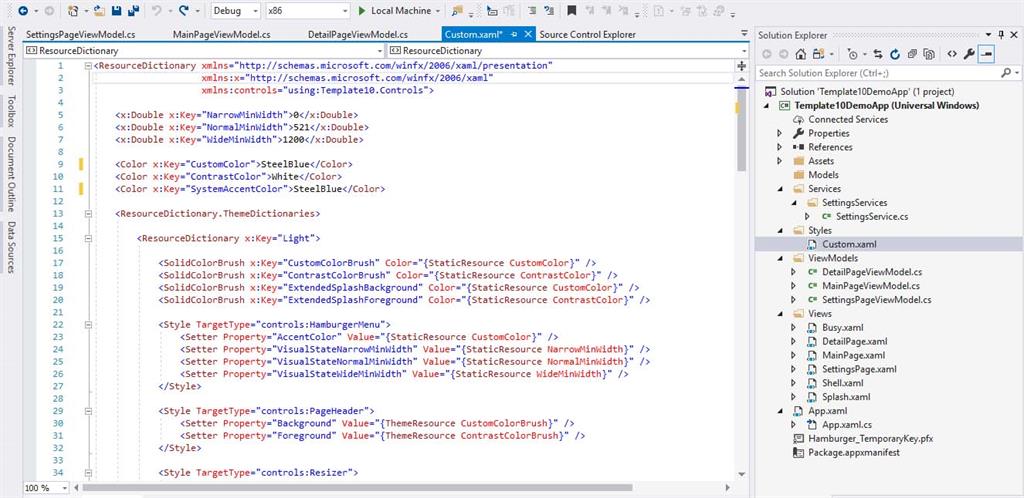The width and height of the screenshot is (1024, 498).
Task: Select the Connected Services node
Action: pyautogui.click(x=848, y=119)
